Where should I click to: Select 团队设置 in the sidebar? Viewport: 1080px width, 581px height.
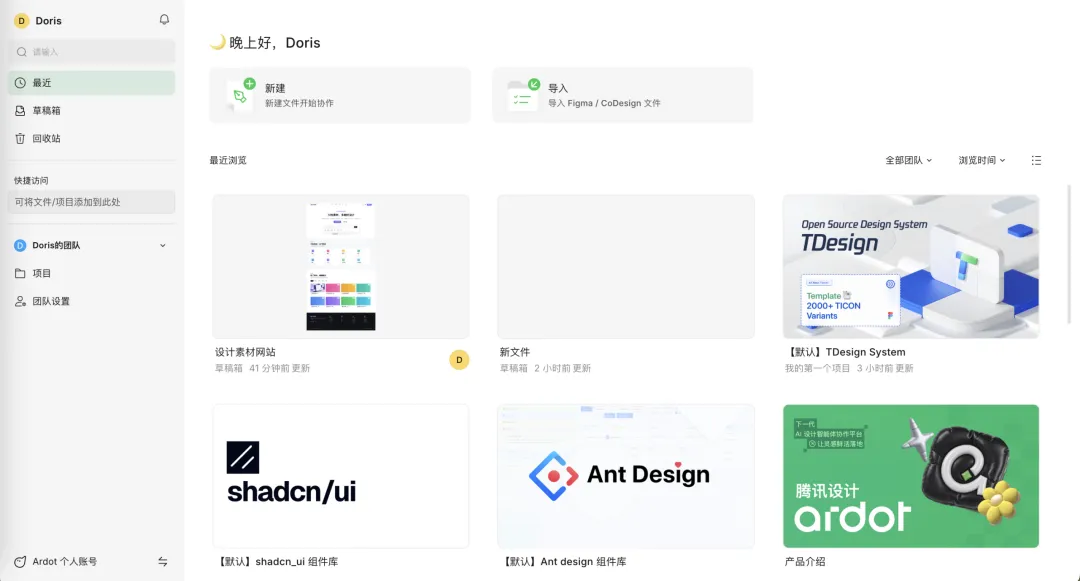click(x=92, y=302)
